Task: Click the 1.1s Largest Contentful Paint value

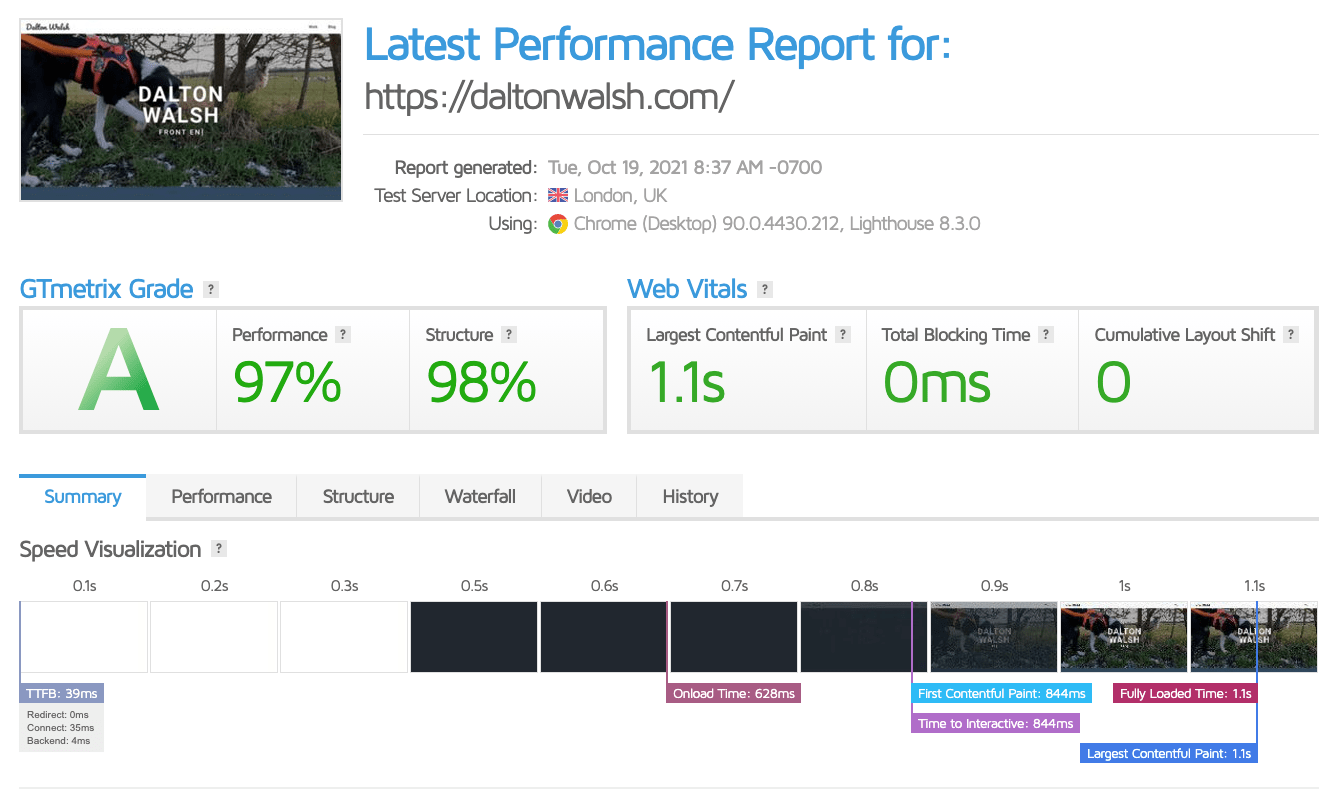Action: pyautogui.click(x=686, y=382)
